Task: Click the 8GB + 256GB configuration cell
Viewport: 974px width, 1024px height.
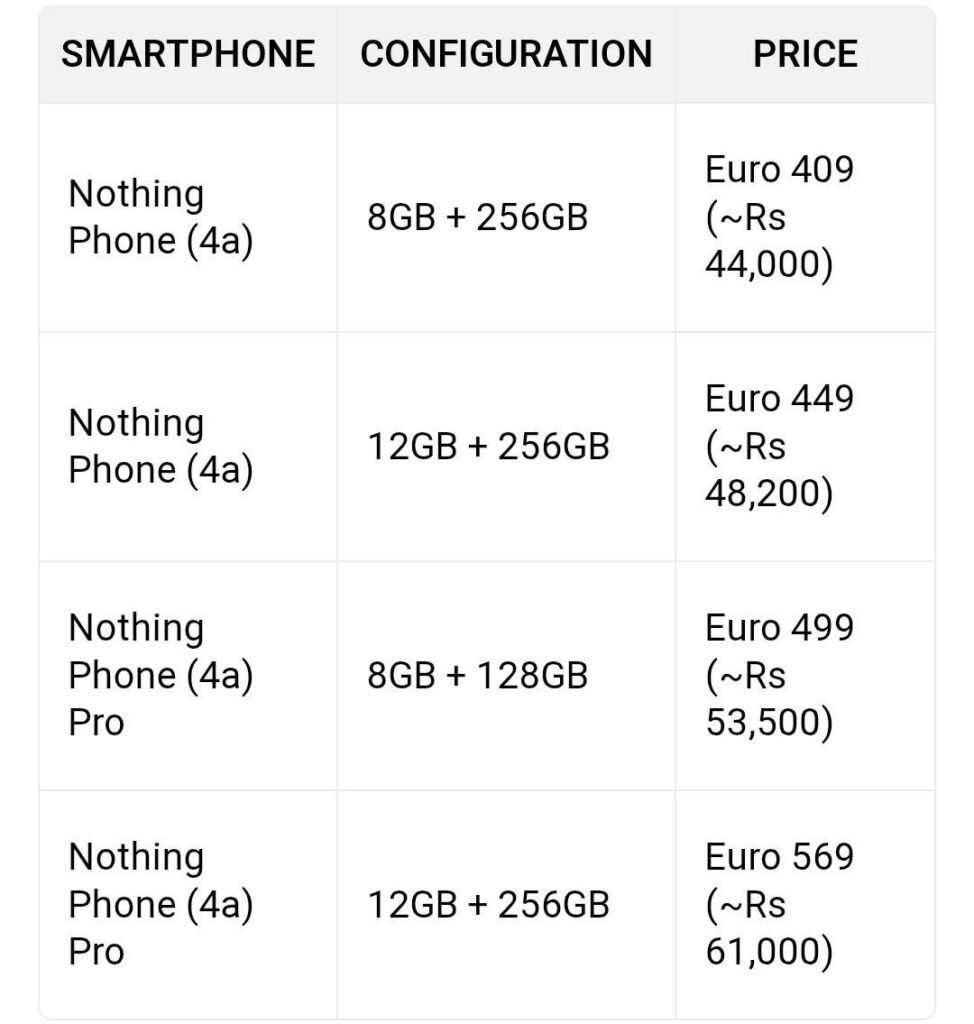Action: pyautogui.click(x=477, y=218)
